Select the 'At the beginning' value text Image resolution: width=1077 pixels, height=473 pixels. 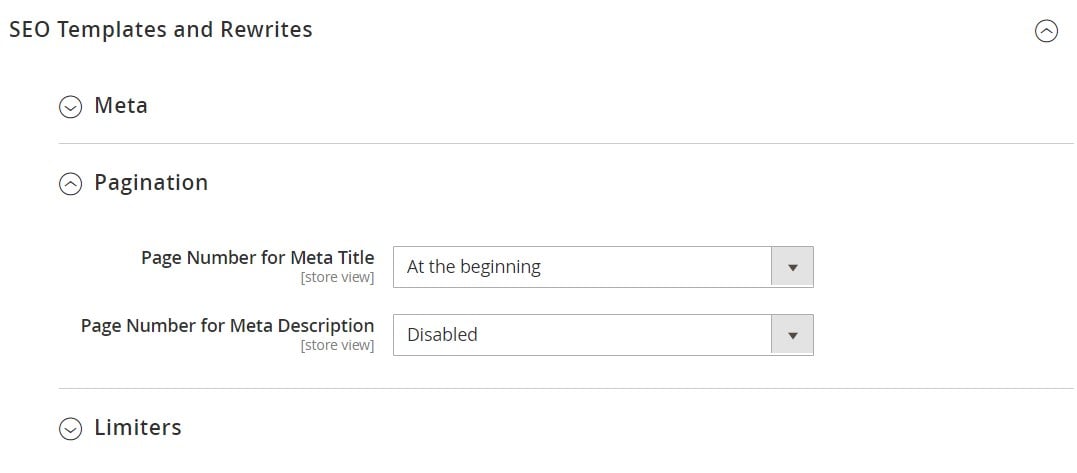[x=473, y=266]
